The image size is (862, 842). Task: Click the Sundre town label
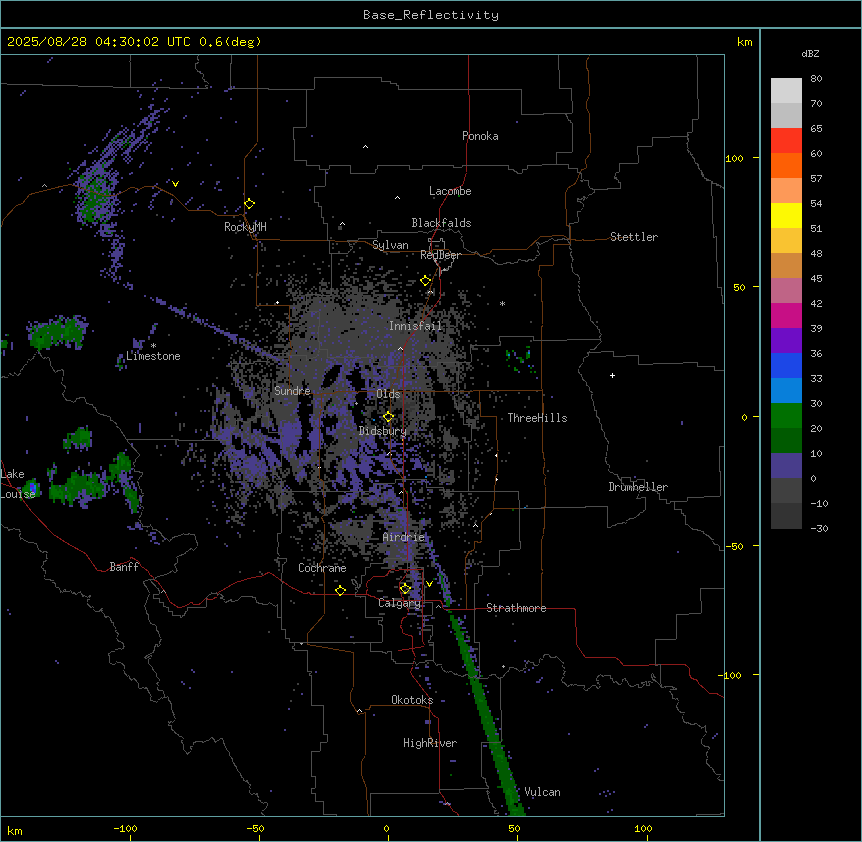292,391
